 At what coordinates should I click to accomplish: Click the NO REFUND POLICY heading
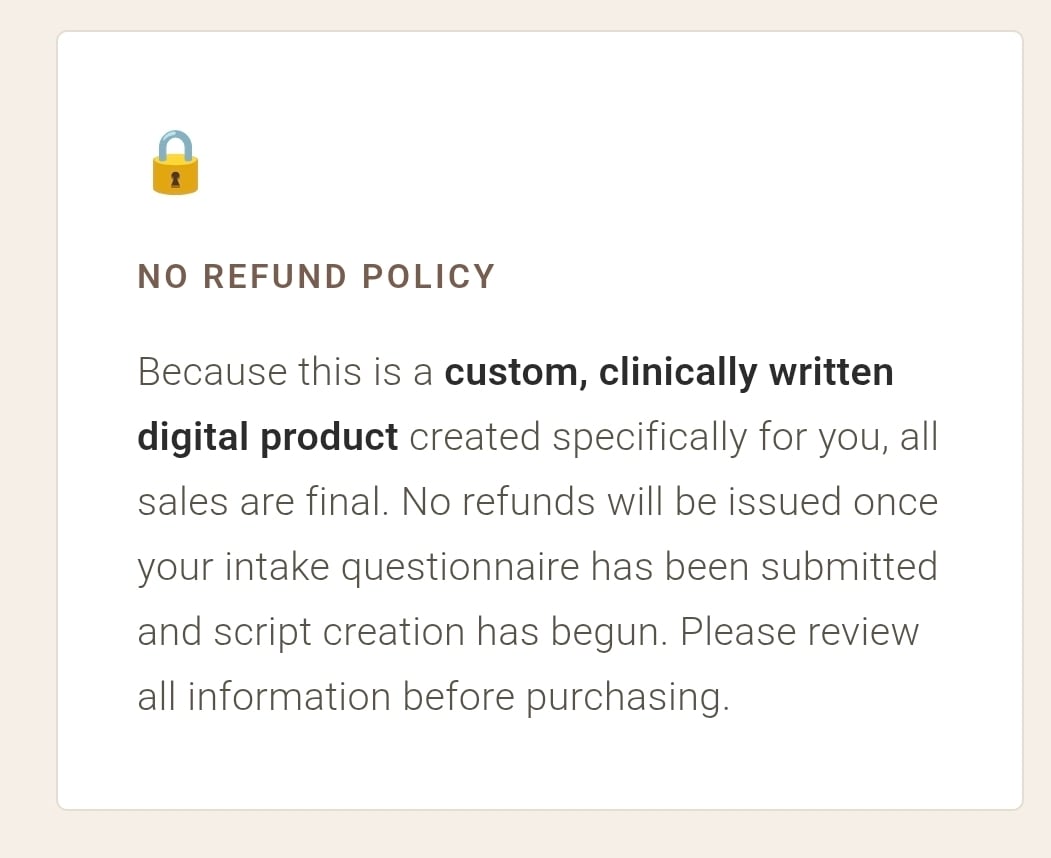point(316,277)
